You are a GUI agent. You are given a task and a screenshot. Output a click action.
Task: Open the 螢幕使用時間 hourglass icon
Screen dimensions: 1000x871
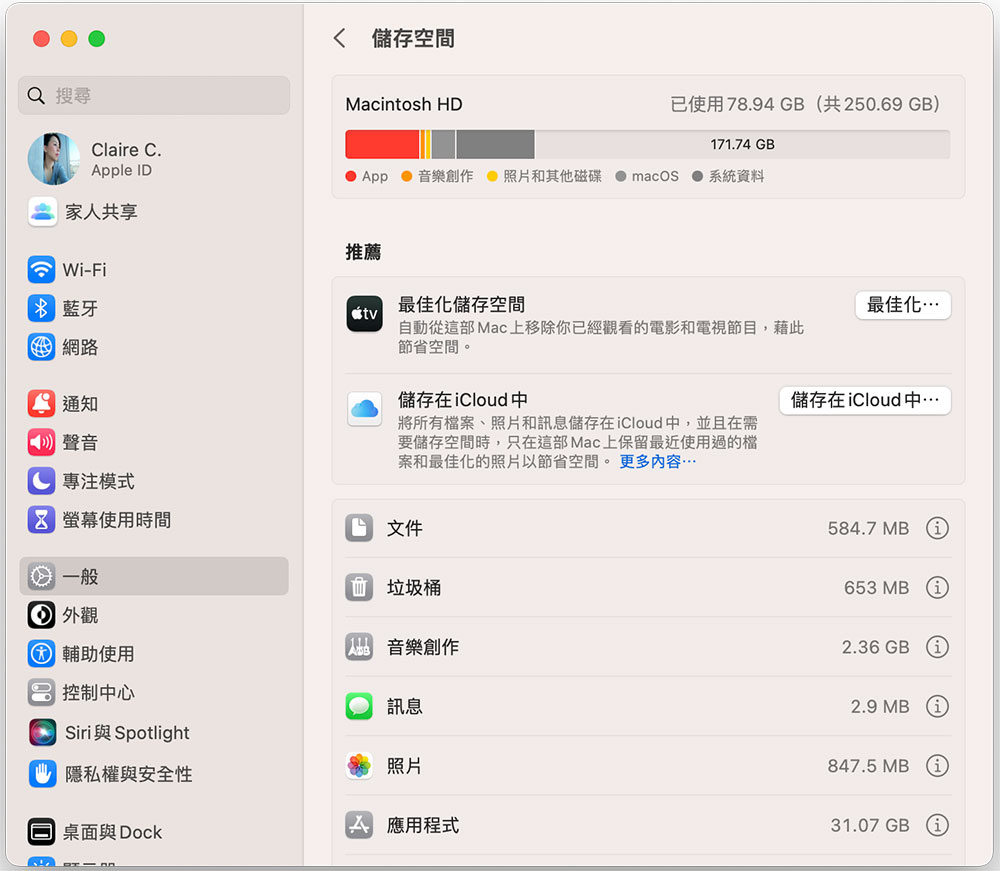point(41,520)
